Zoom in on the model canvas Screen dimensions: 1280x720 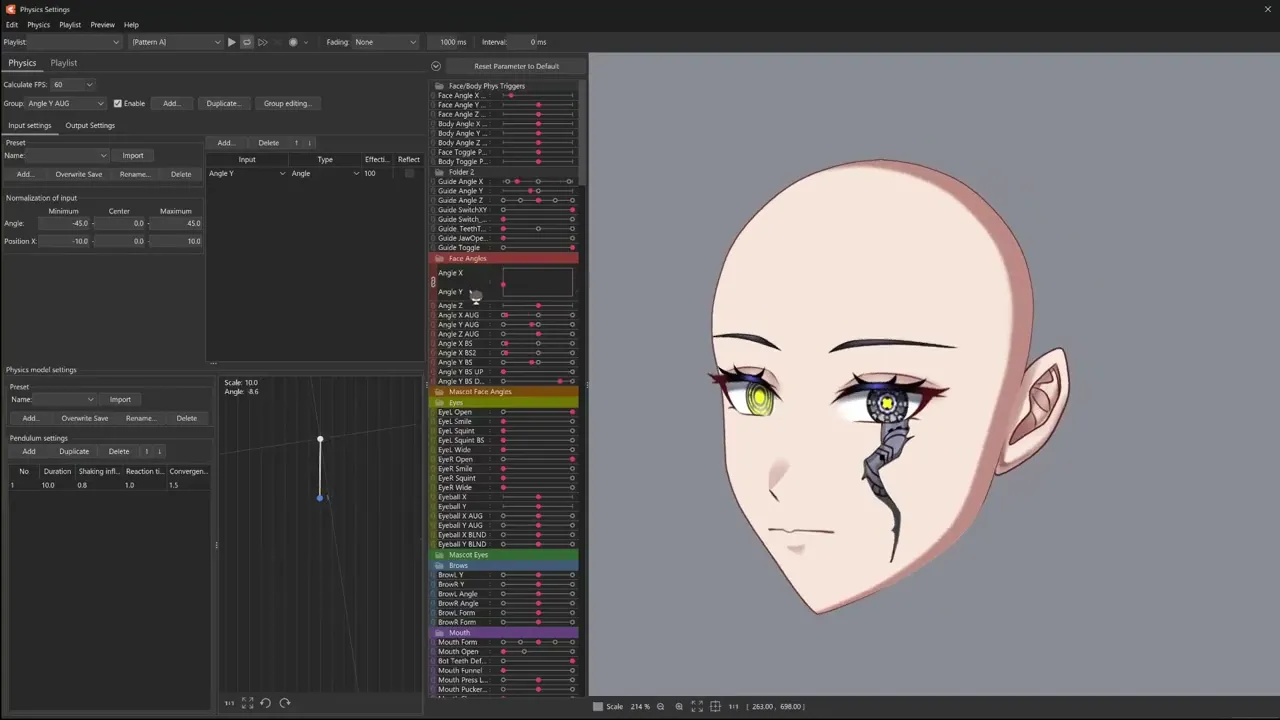679,707
